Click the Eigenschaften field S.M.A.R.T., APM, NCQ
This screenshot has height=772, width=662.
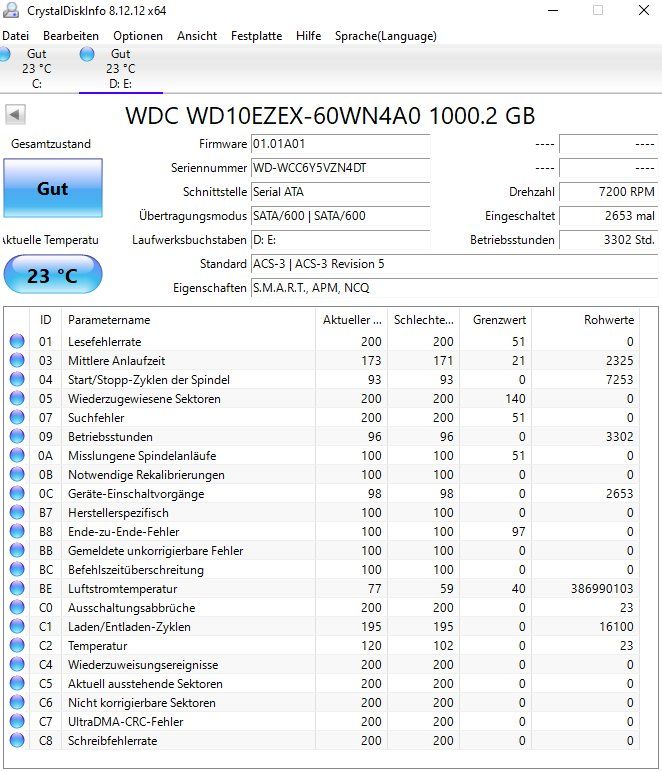tap(454, 288)
